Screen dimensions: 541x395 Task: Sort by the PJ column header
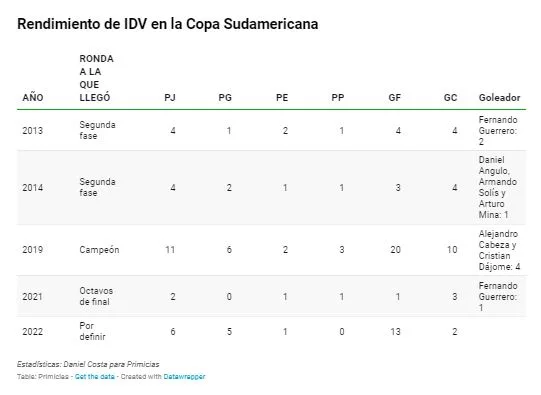click(x=170, y=98)
